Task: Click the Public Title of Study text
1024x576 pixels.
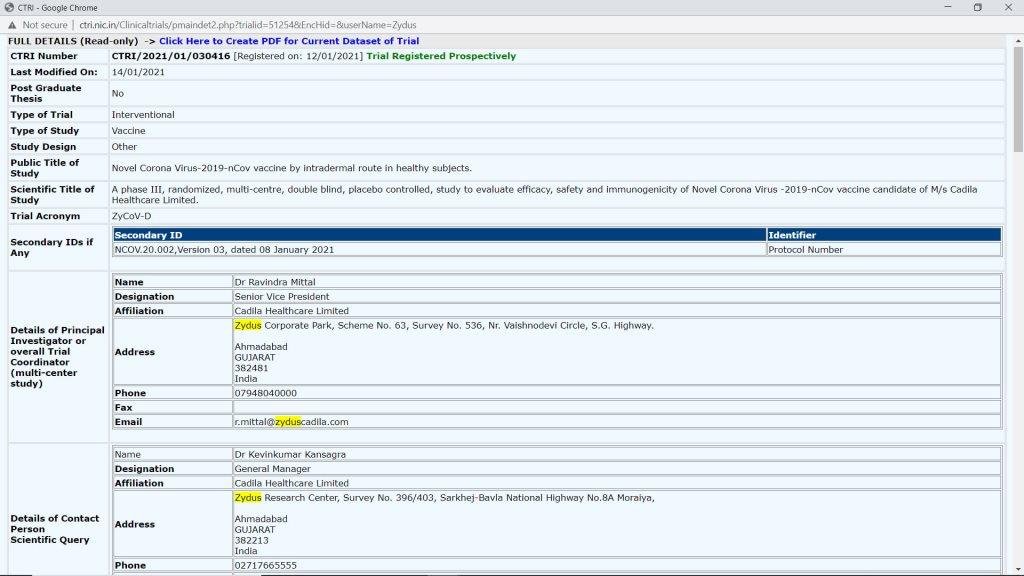Action: pos(291,168)
